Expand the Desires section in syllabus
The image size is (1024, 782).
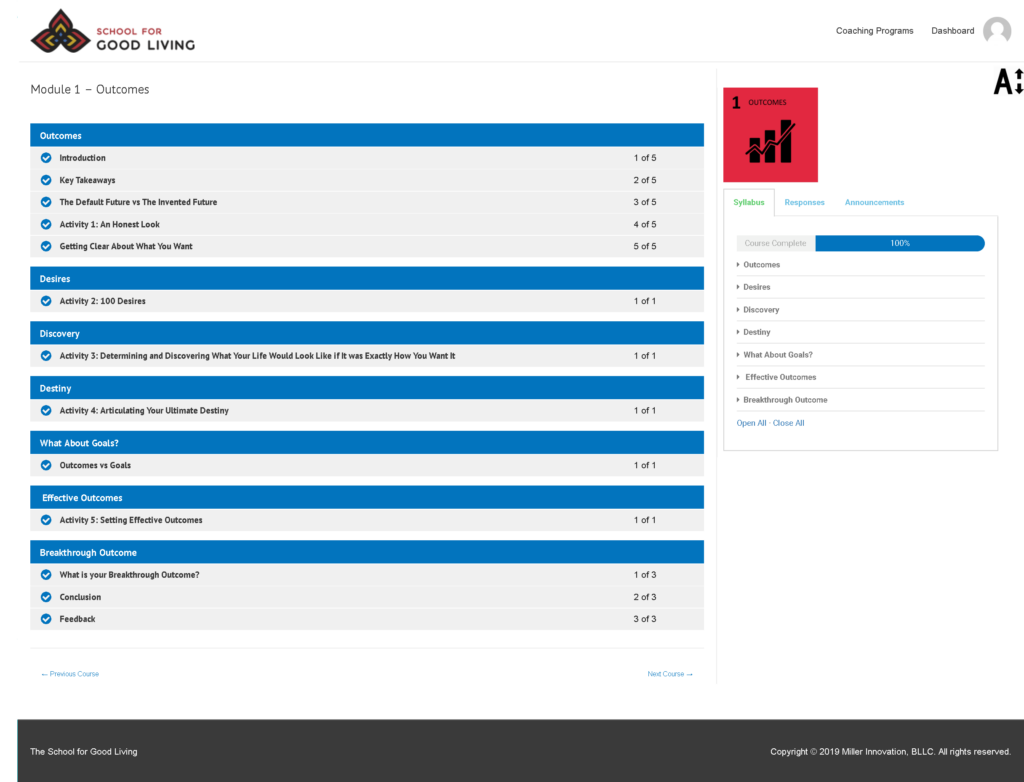tap(756, 287)
